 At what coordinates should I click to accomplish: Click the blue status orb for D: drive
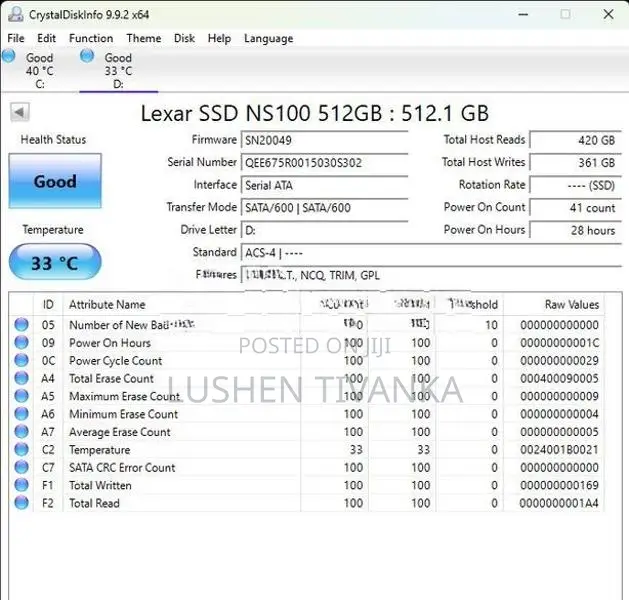[87, 56]
